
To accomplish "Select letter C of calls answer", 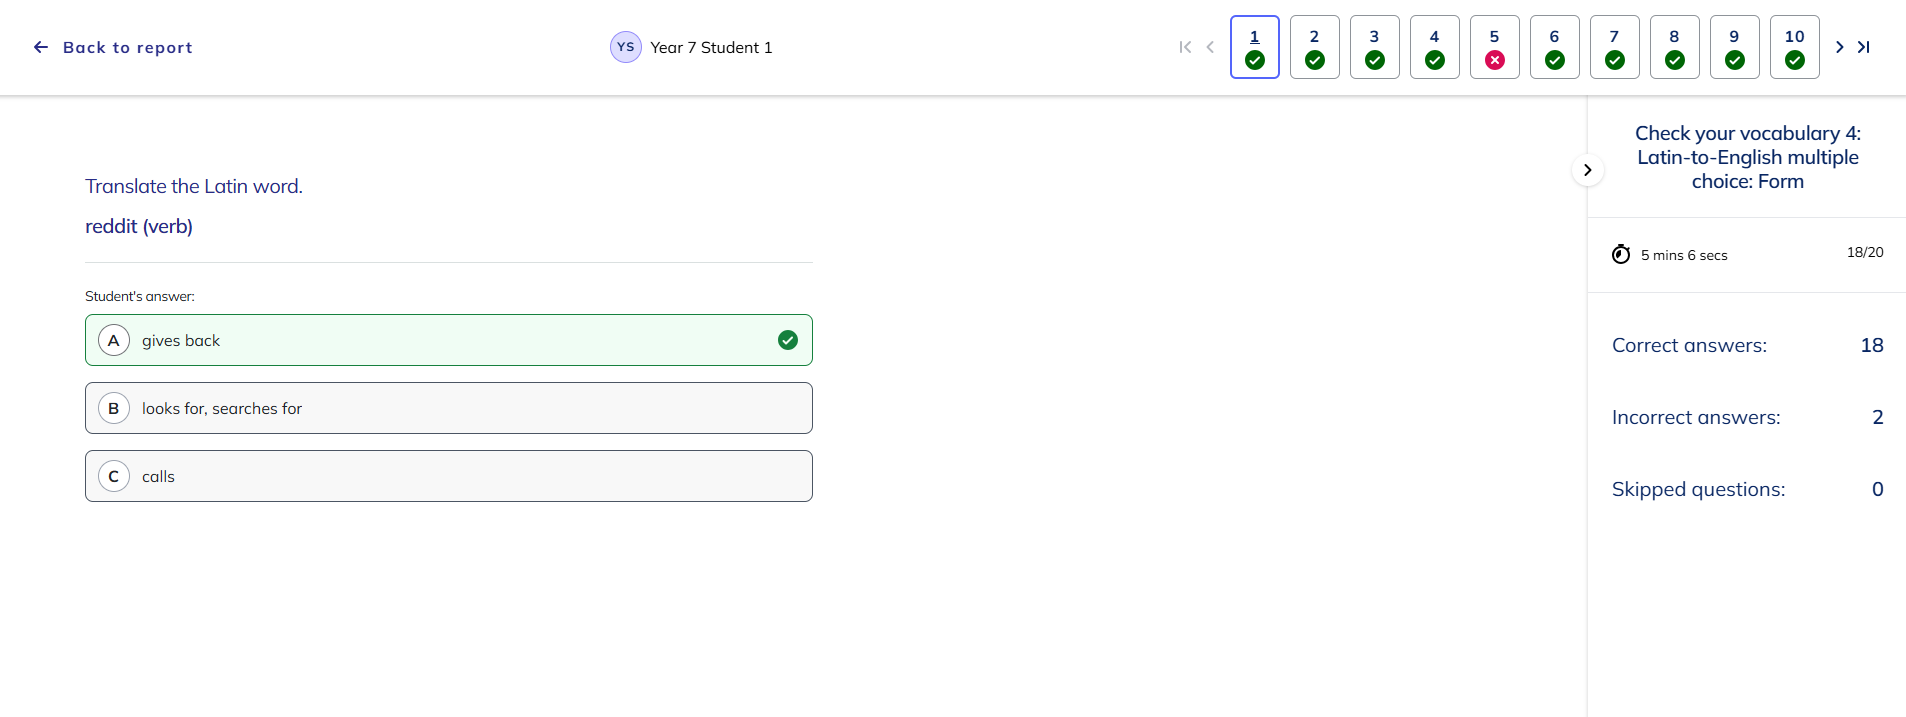I will pos(114,476).
